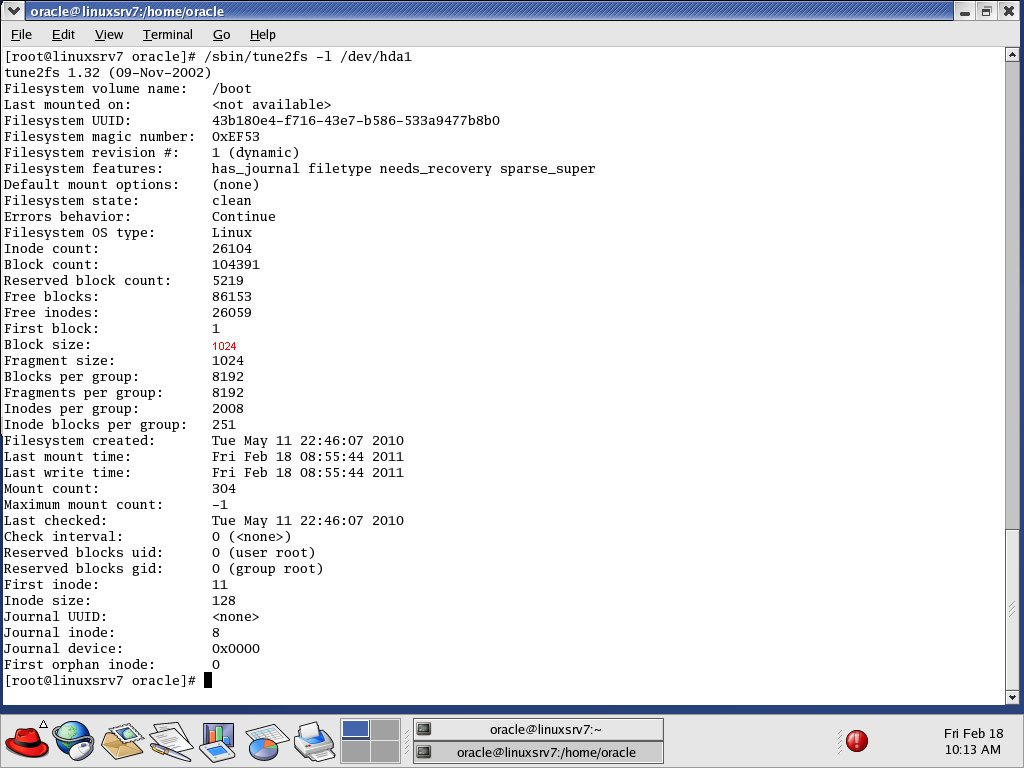This screenshot has width=1024, height=768.
Task: Open the Terminal menu
Action: (x=167, y=34)
